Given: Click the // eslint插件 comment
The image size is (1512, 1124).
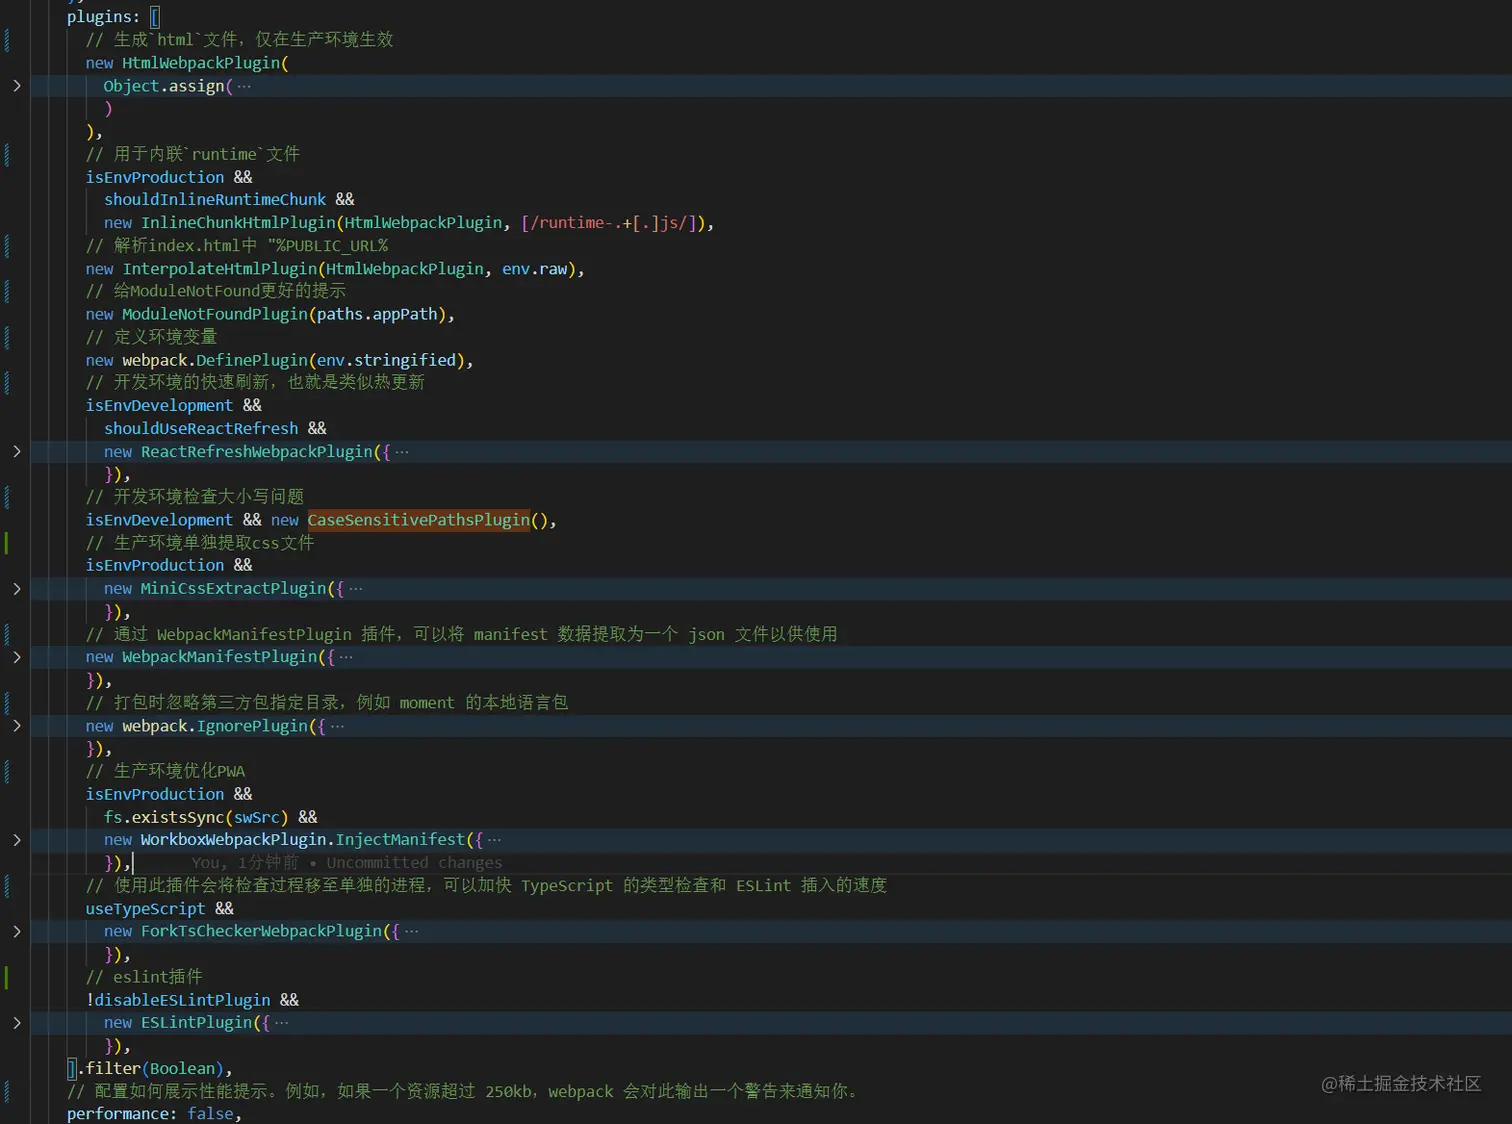Looking at the screenshot, I should tap(144, 977).
